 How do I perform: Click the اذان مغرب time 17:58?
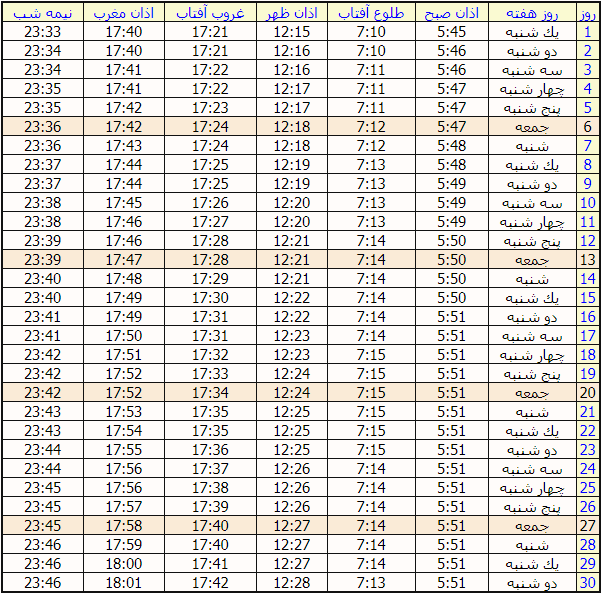[x=124, y=526]
